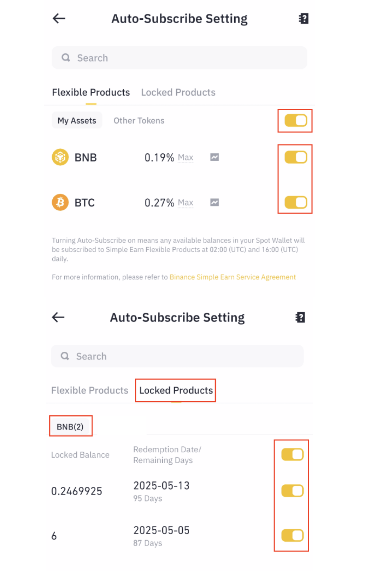The image size is (374, 571).
Task: Open the help guide icon, top screen
Action: tap(304, 19)
